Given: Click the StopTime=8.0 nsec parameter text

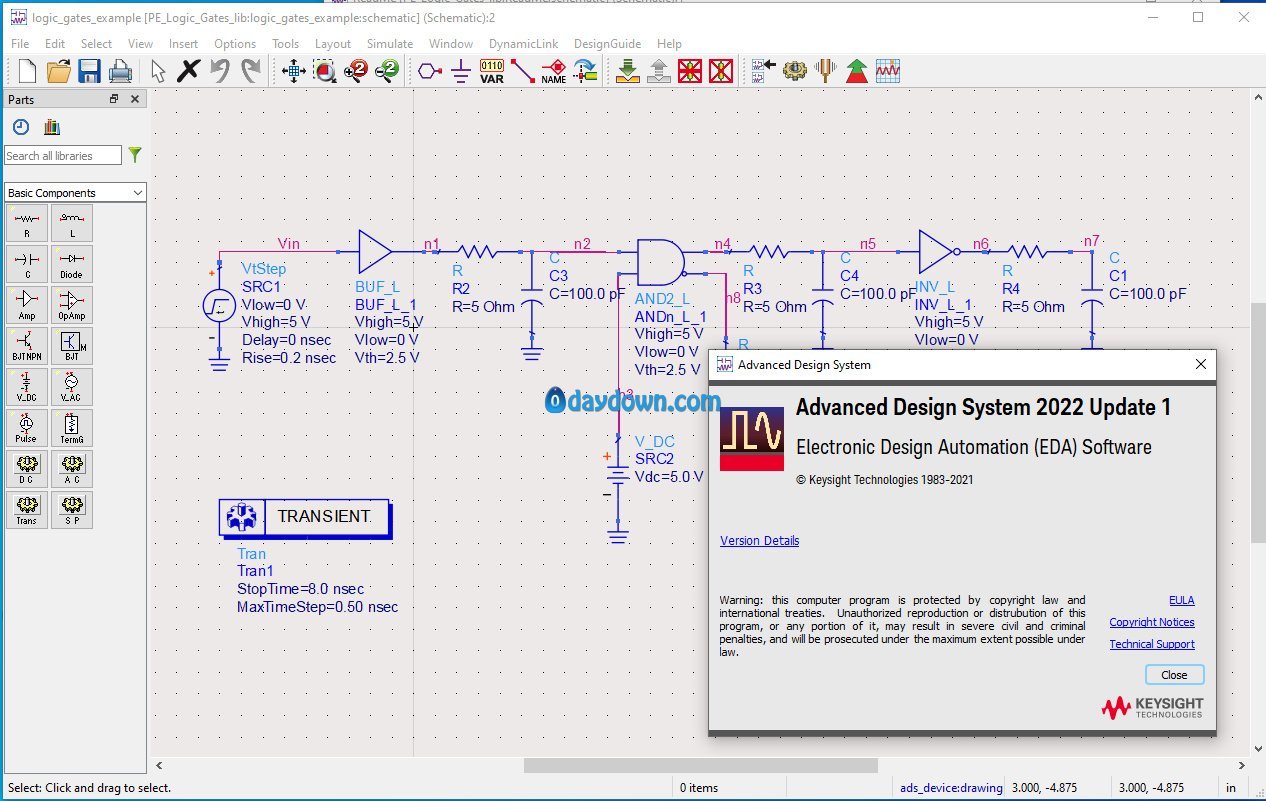Looking at the screenshot, I should (x=300, y=589).
